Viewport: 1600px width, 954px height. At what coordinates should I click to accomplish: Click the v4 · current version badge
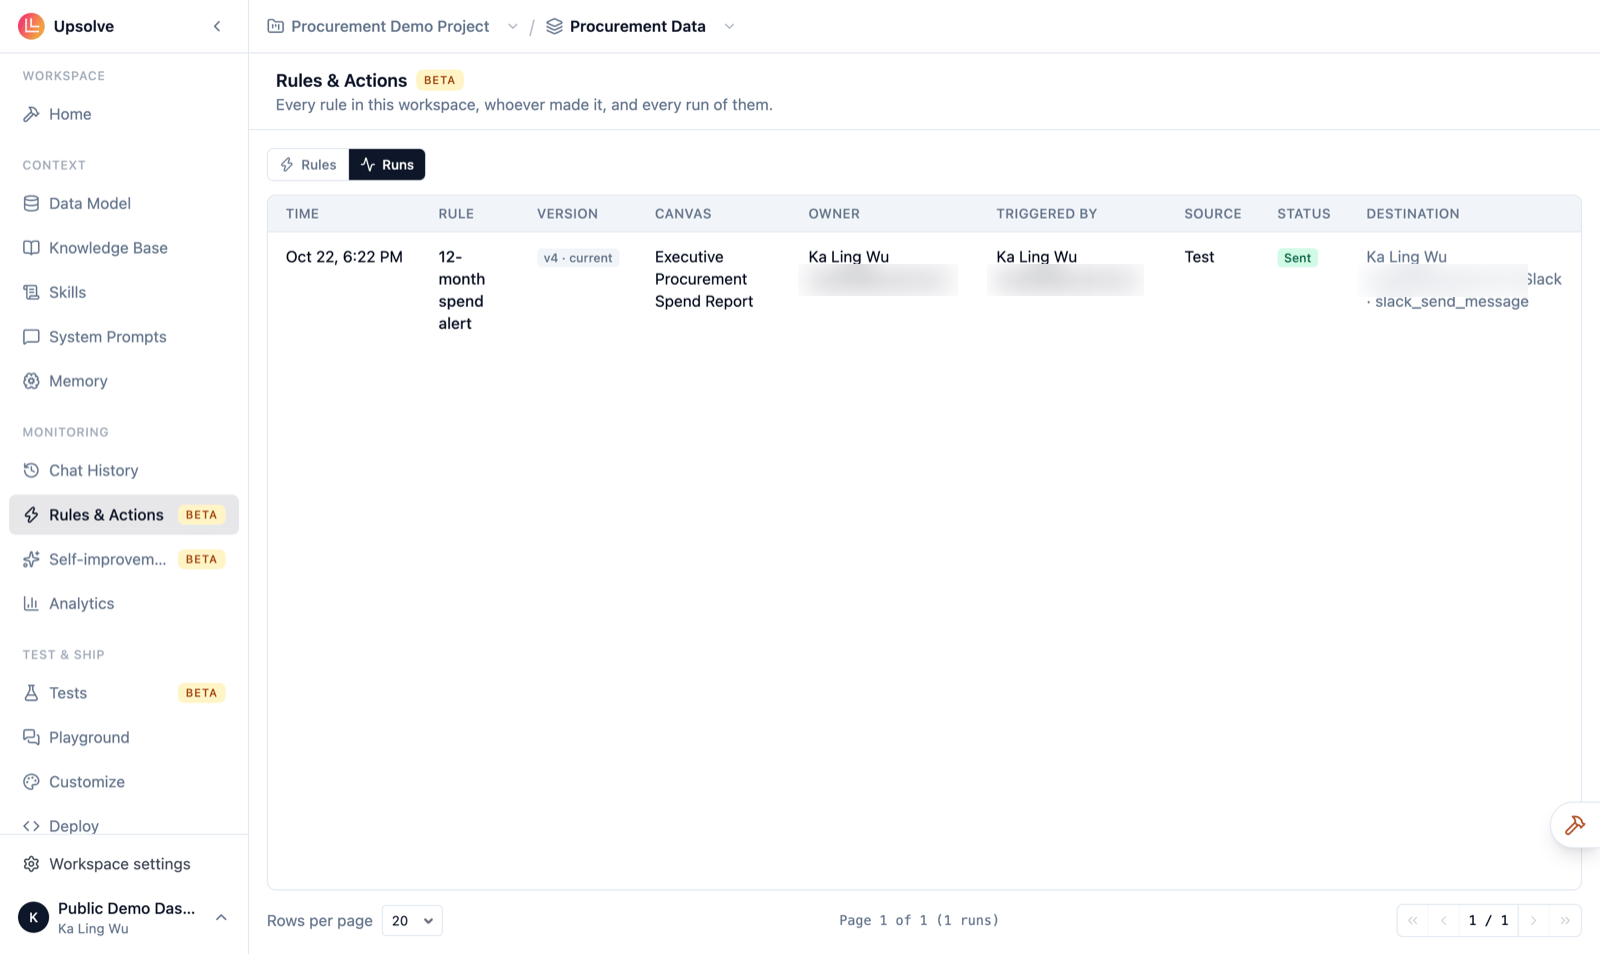pos(578,258)
